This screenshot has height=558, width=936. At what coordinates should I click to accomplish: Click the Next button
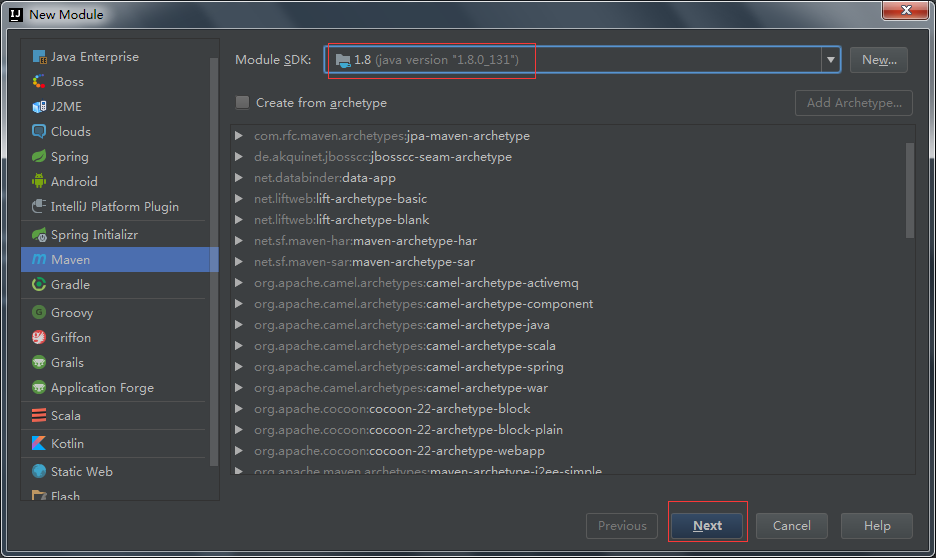click(x=707, y=525)
